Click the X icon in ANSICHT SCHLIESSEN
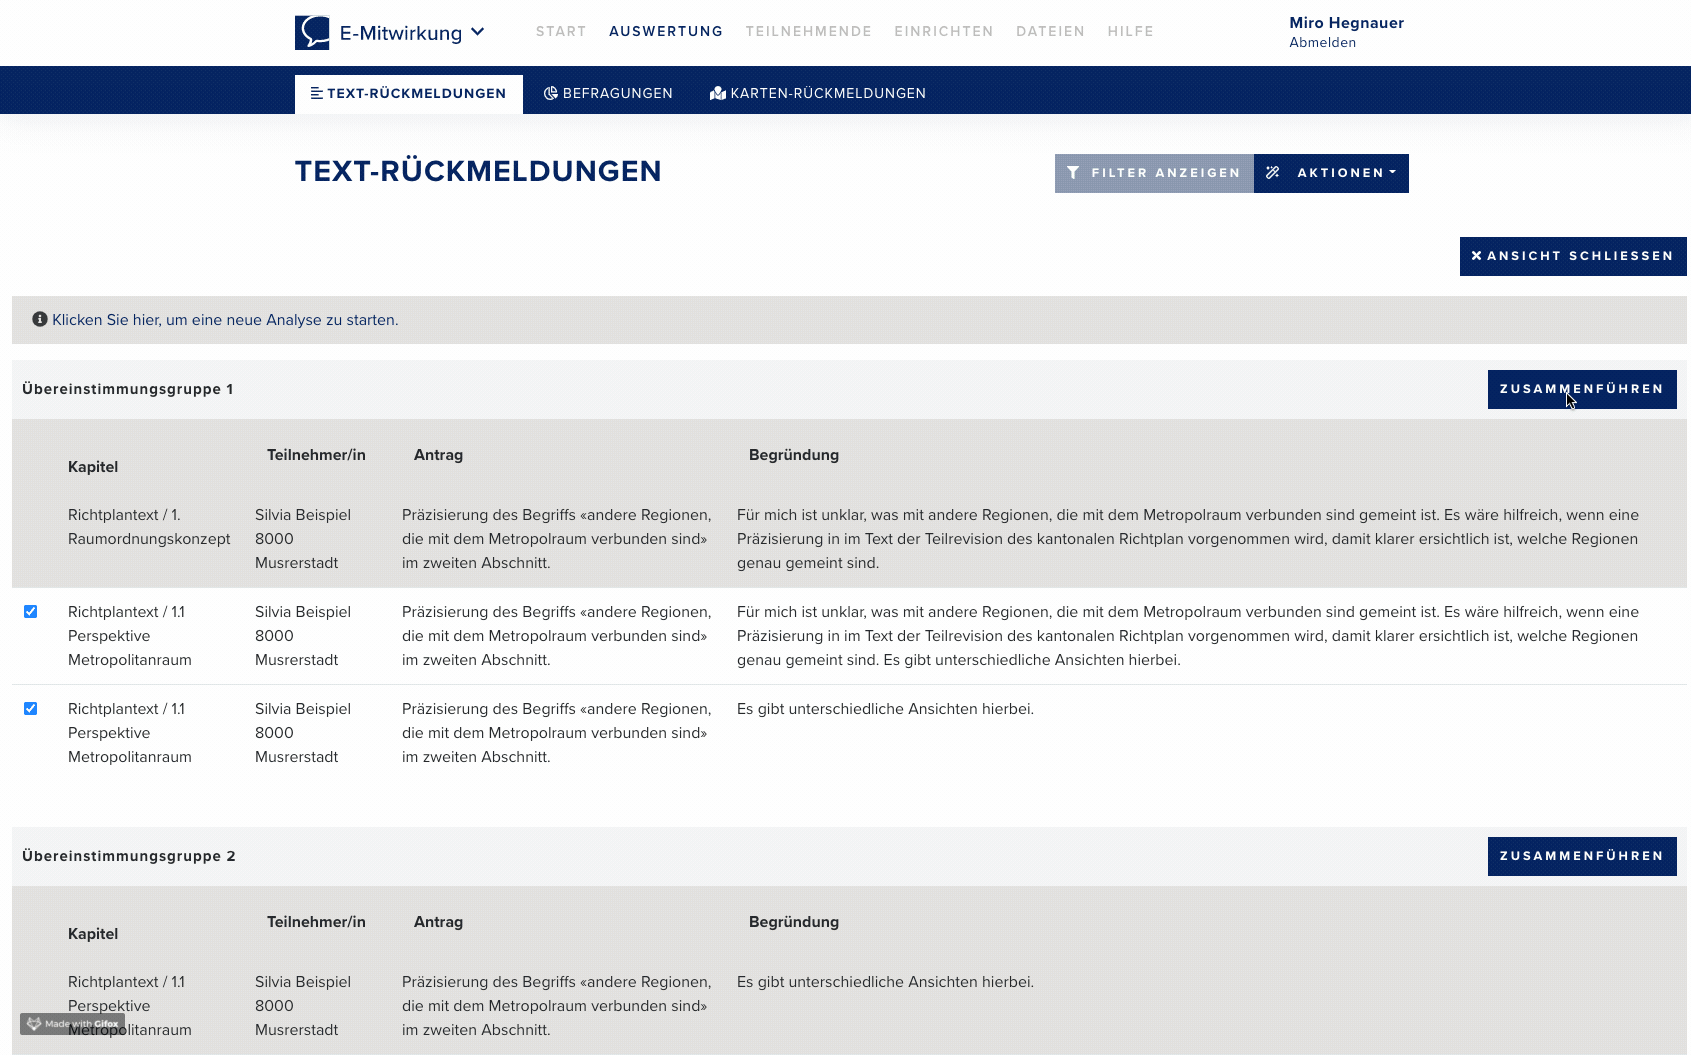The height and width of the screenshot is (1055, 1691). coord(1477,256)
